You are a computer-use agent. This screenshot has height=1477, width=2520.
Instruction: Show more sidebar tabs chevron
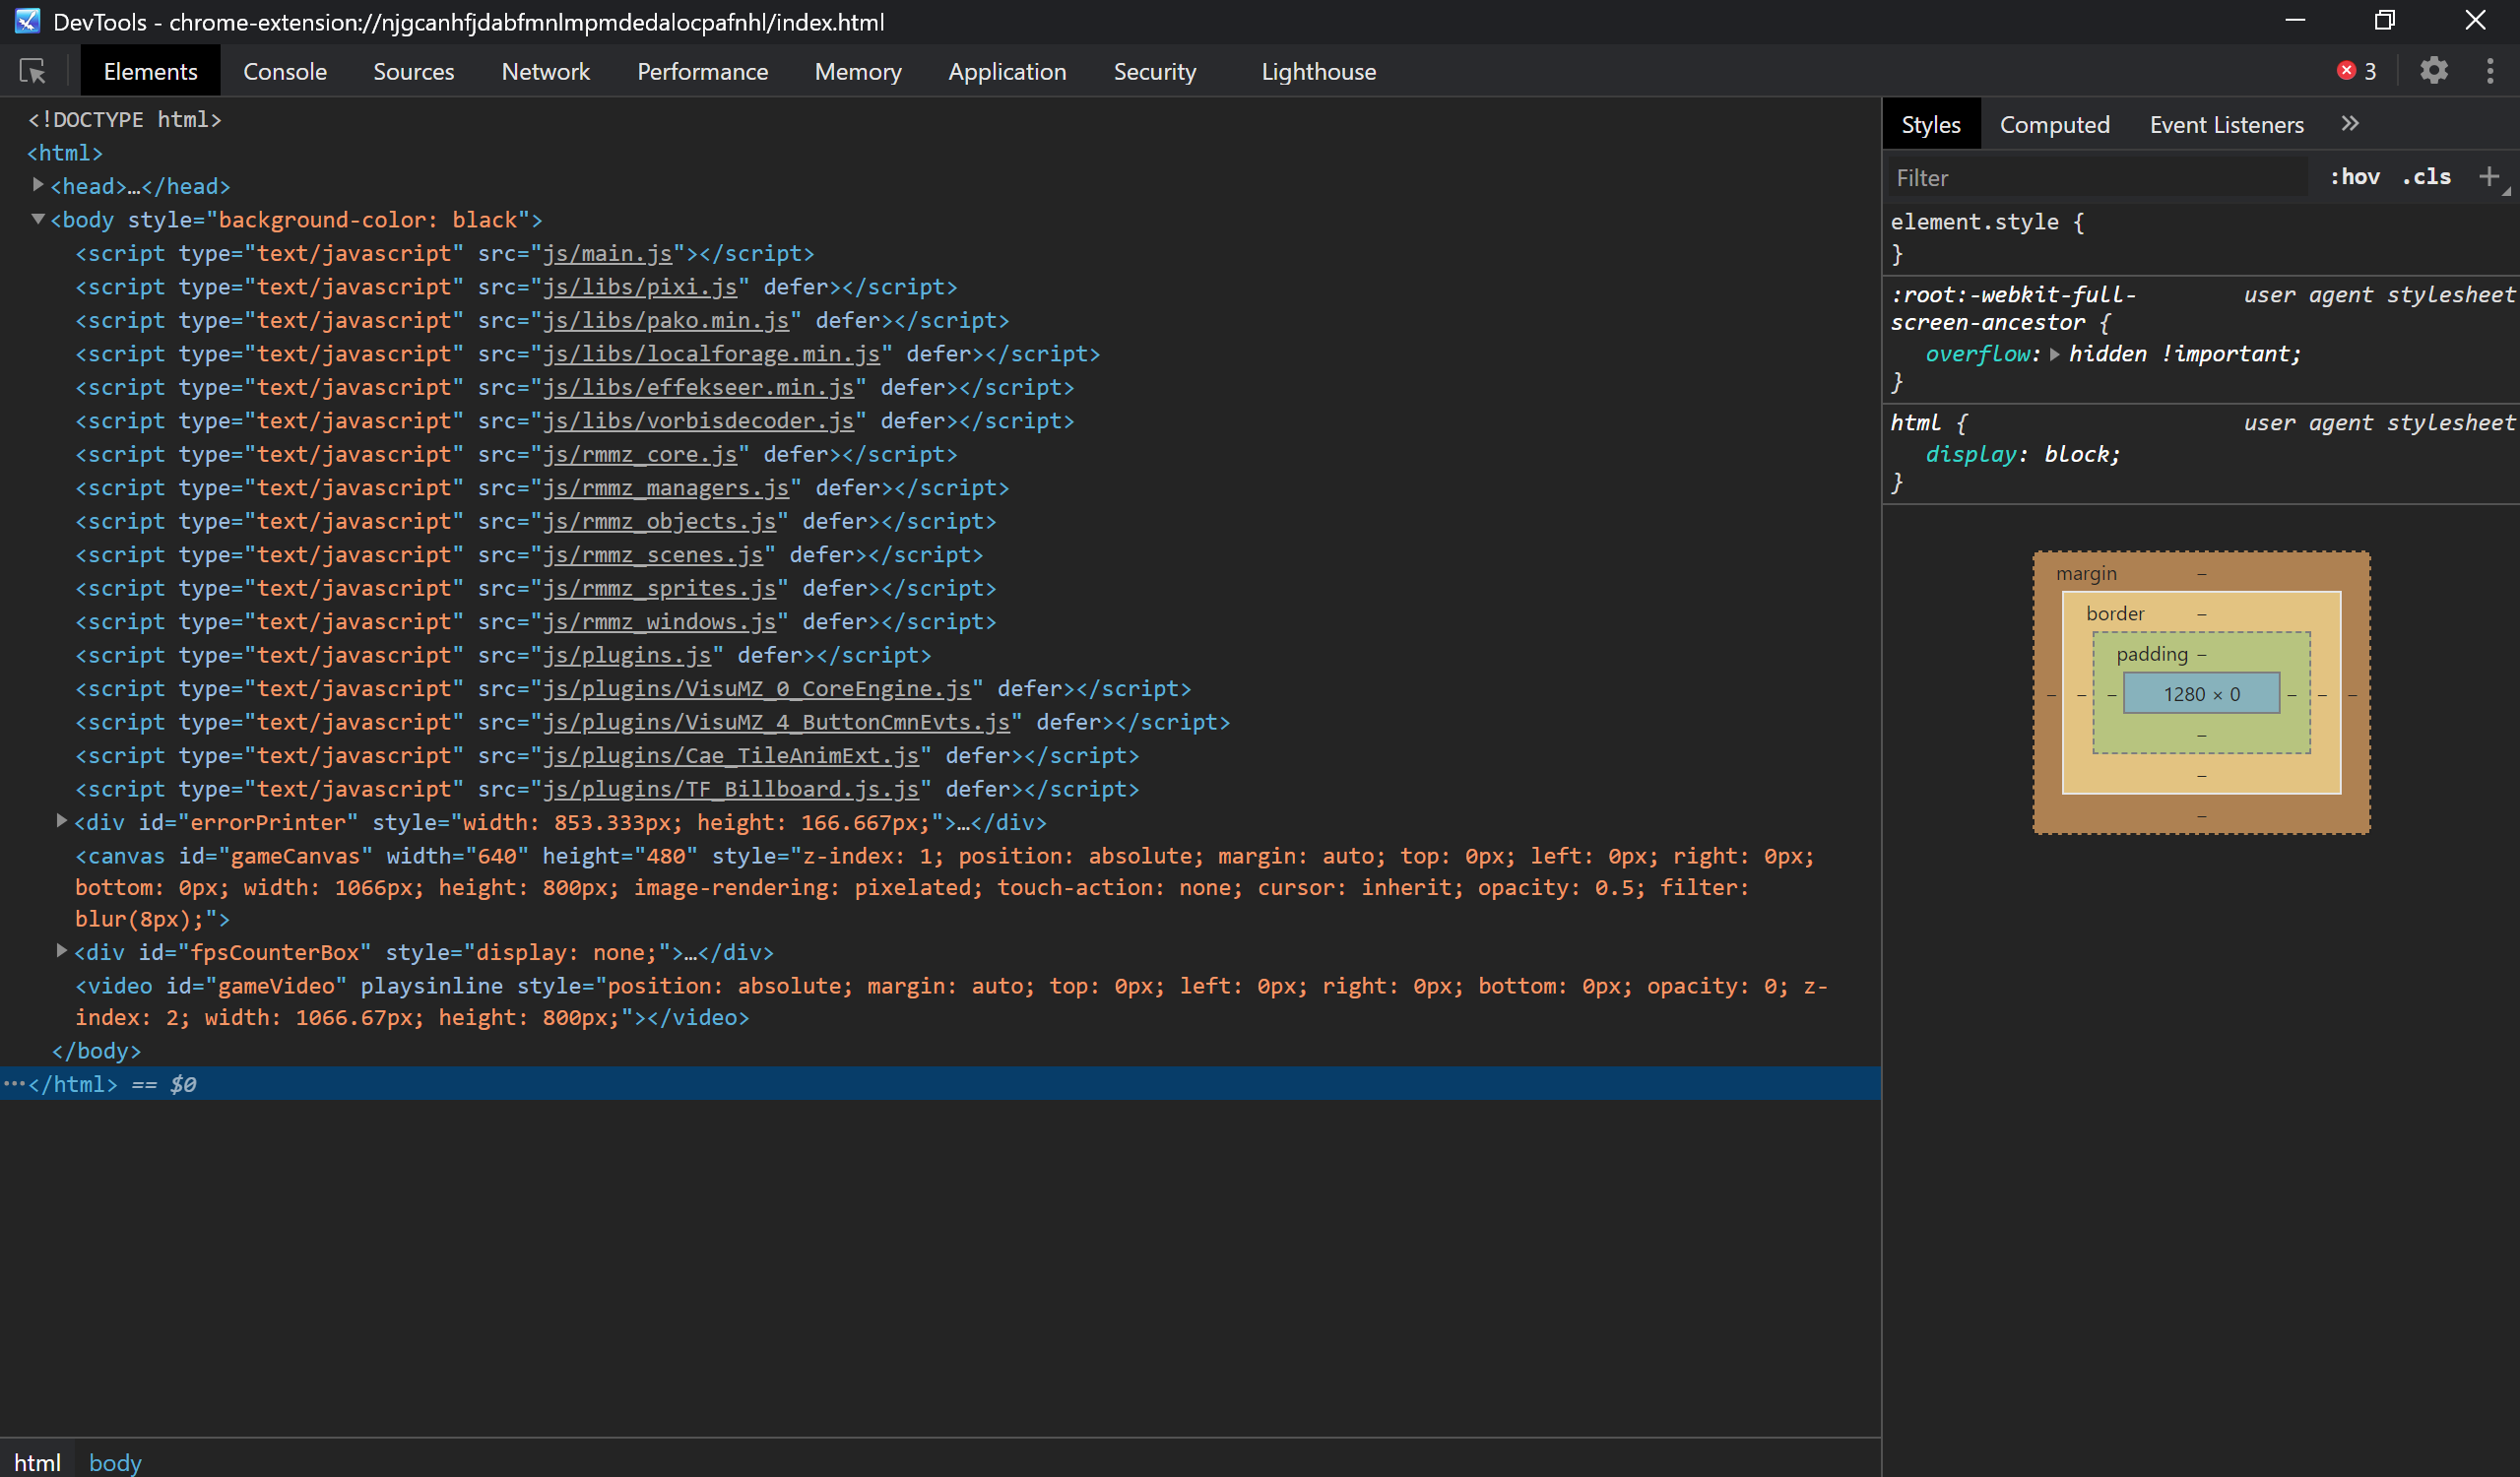point(2350,124)
